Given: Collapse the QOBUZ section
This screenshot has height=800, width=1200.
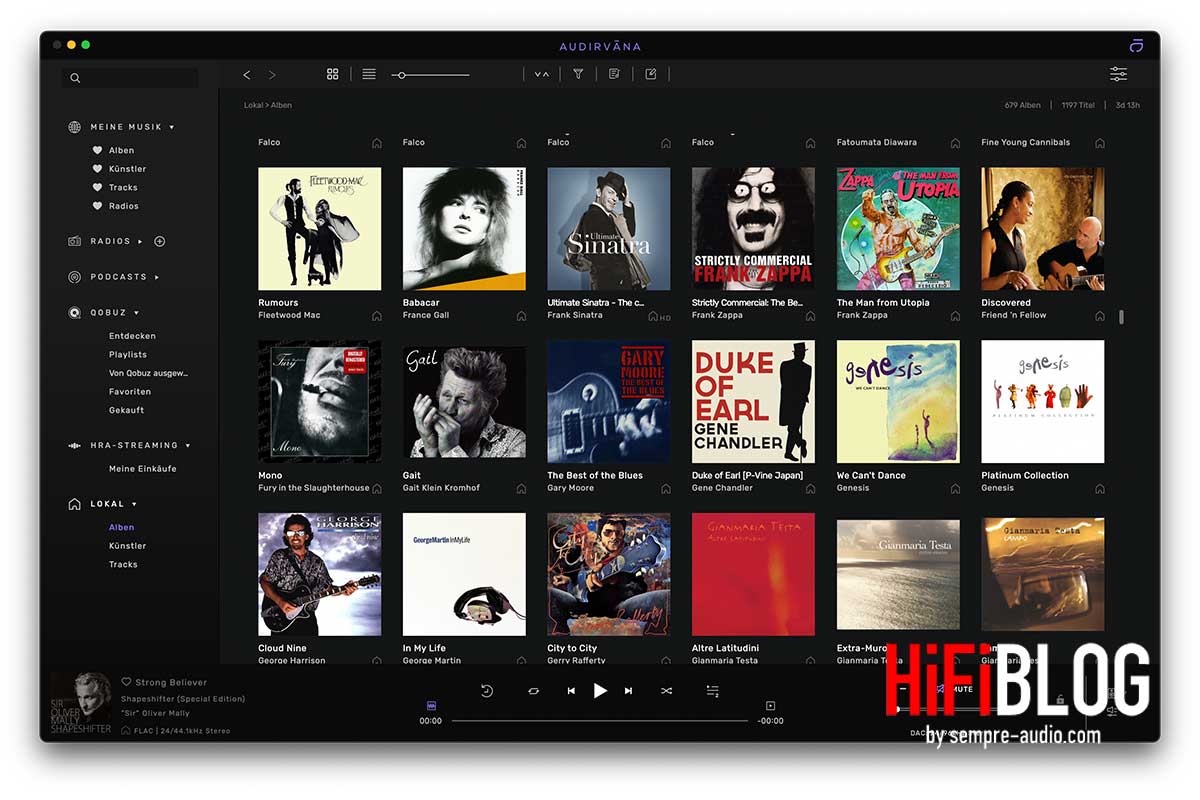Looking at the screenshot, I should click(134, 312).
